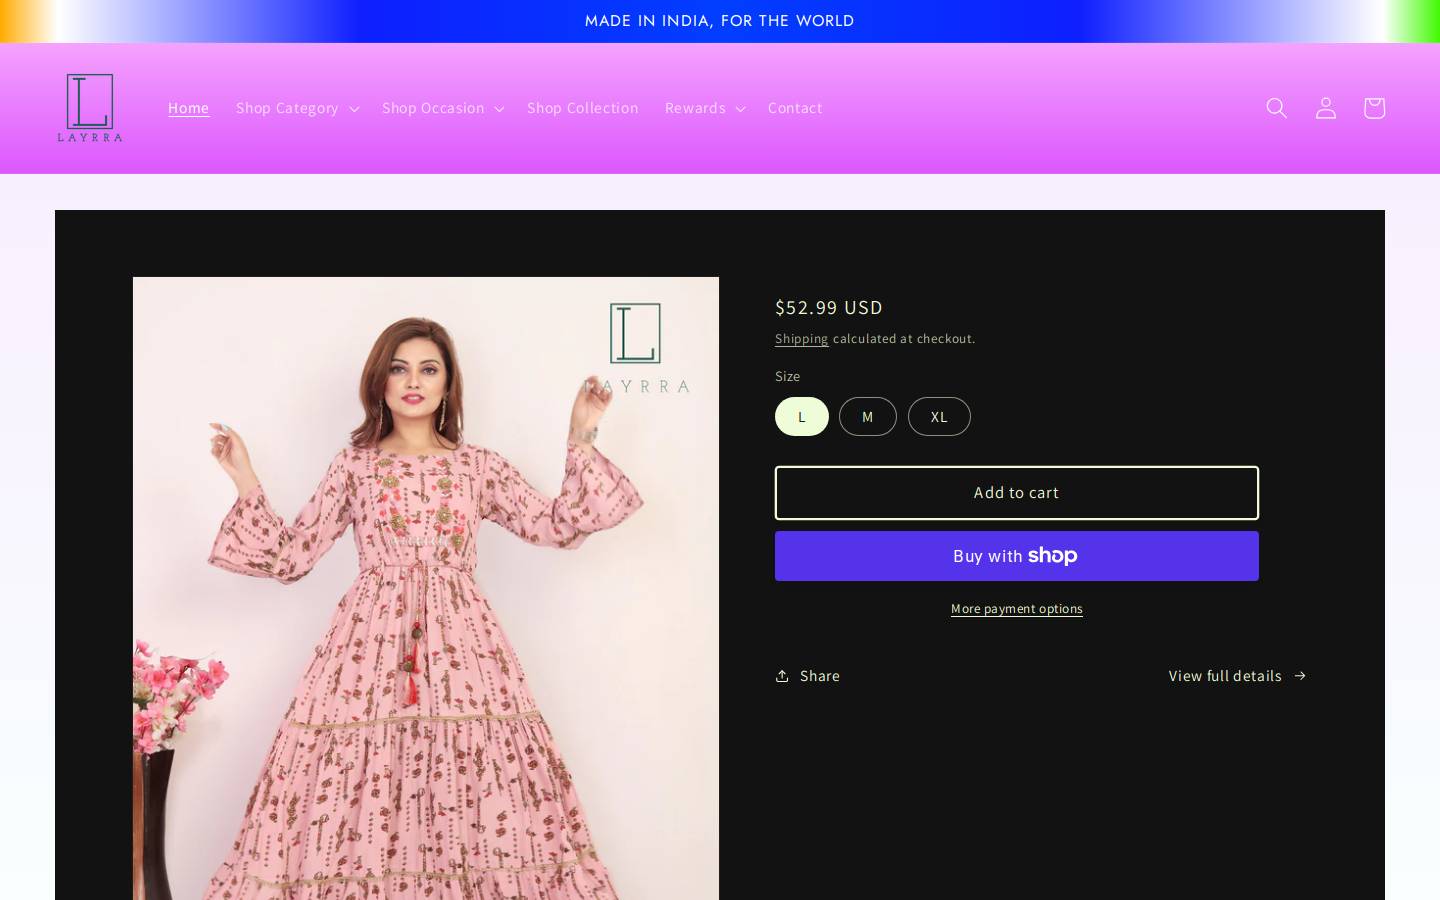Click the arrow next to View full details

pyautogui.click(x=1300, y=676)
